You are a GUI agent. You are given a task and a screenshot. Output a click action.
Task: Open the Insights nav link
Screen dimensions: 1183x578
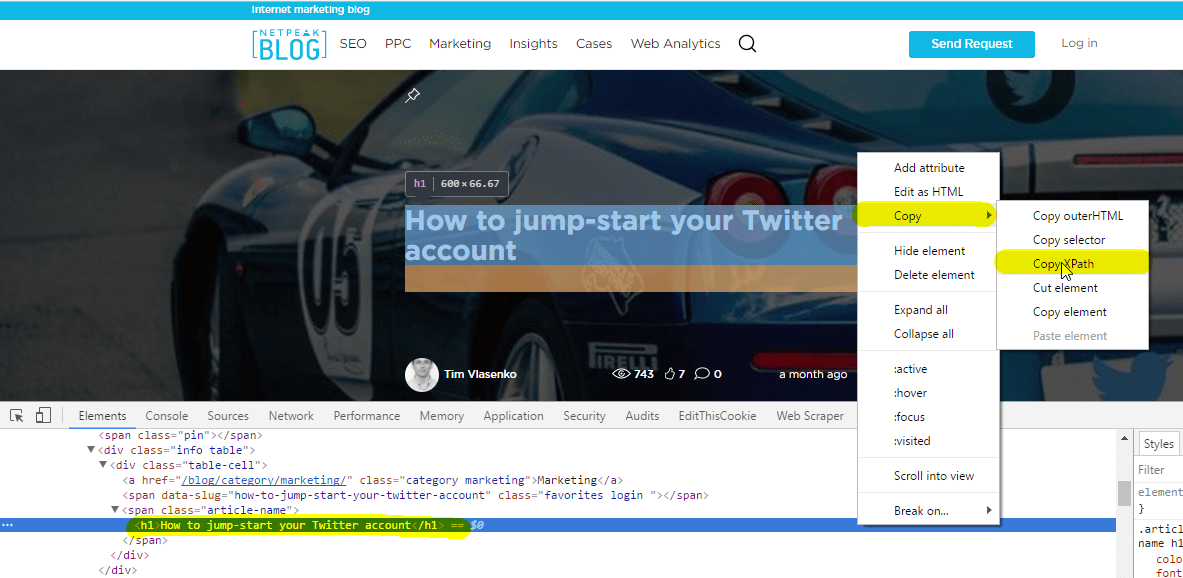click(x=533, y=44)
